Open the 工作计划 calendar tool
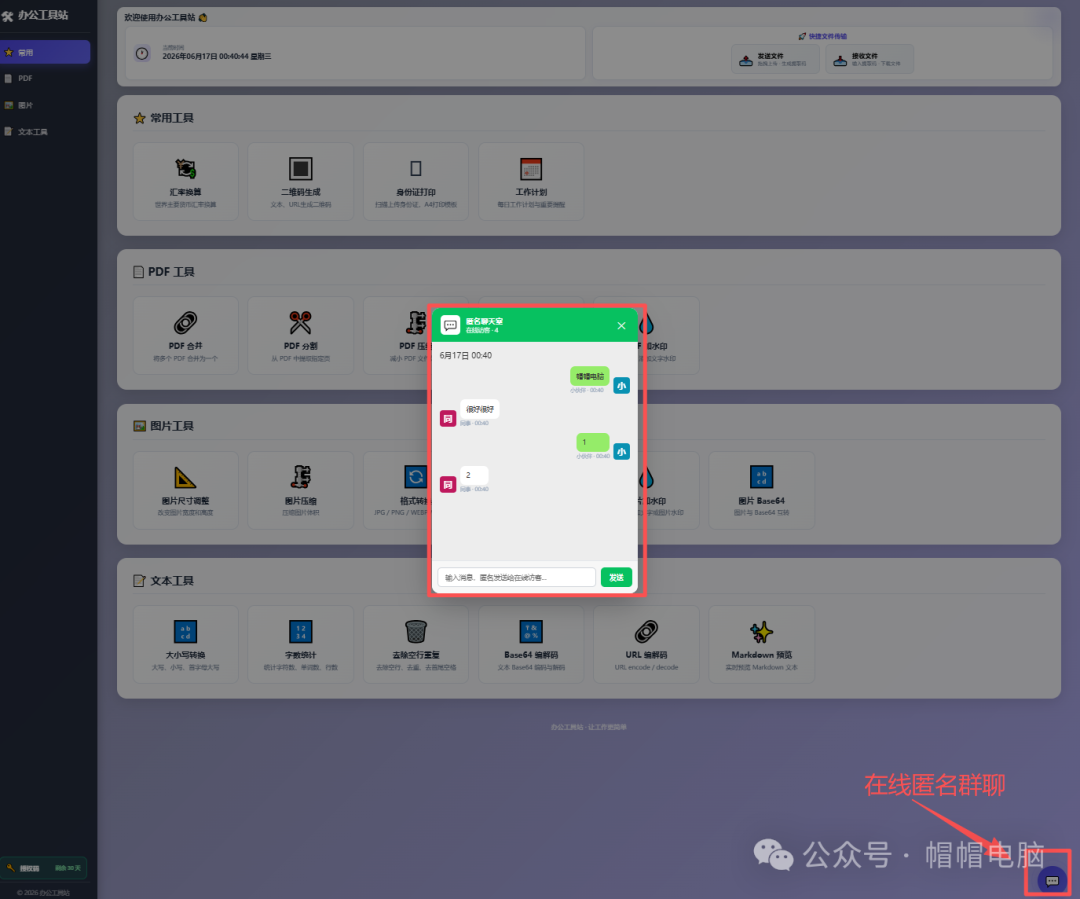 click(531, 182)
